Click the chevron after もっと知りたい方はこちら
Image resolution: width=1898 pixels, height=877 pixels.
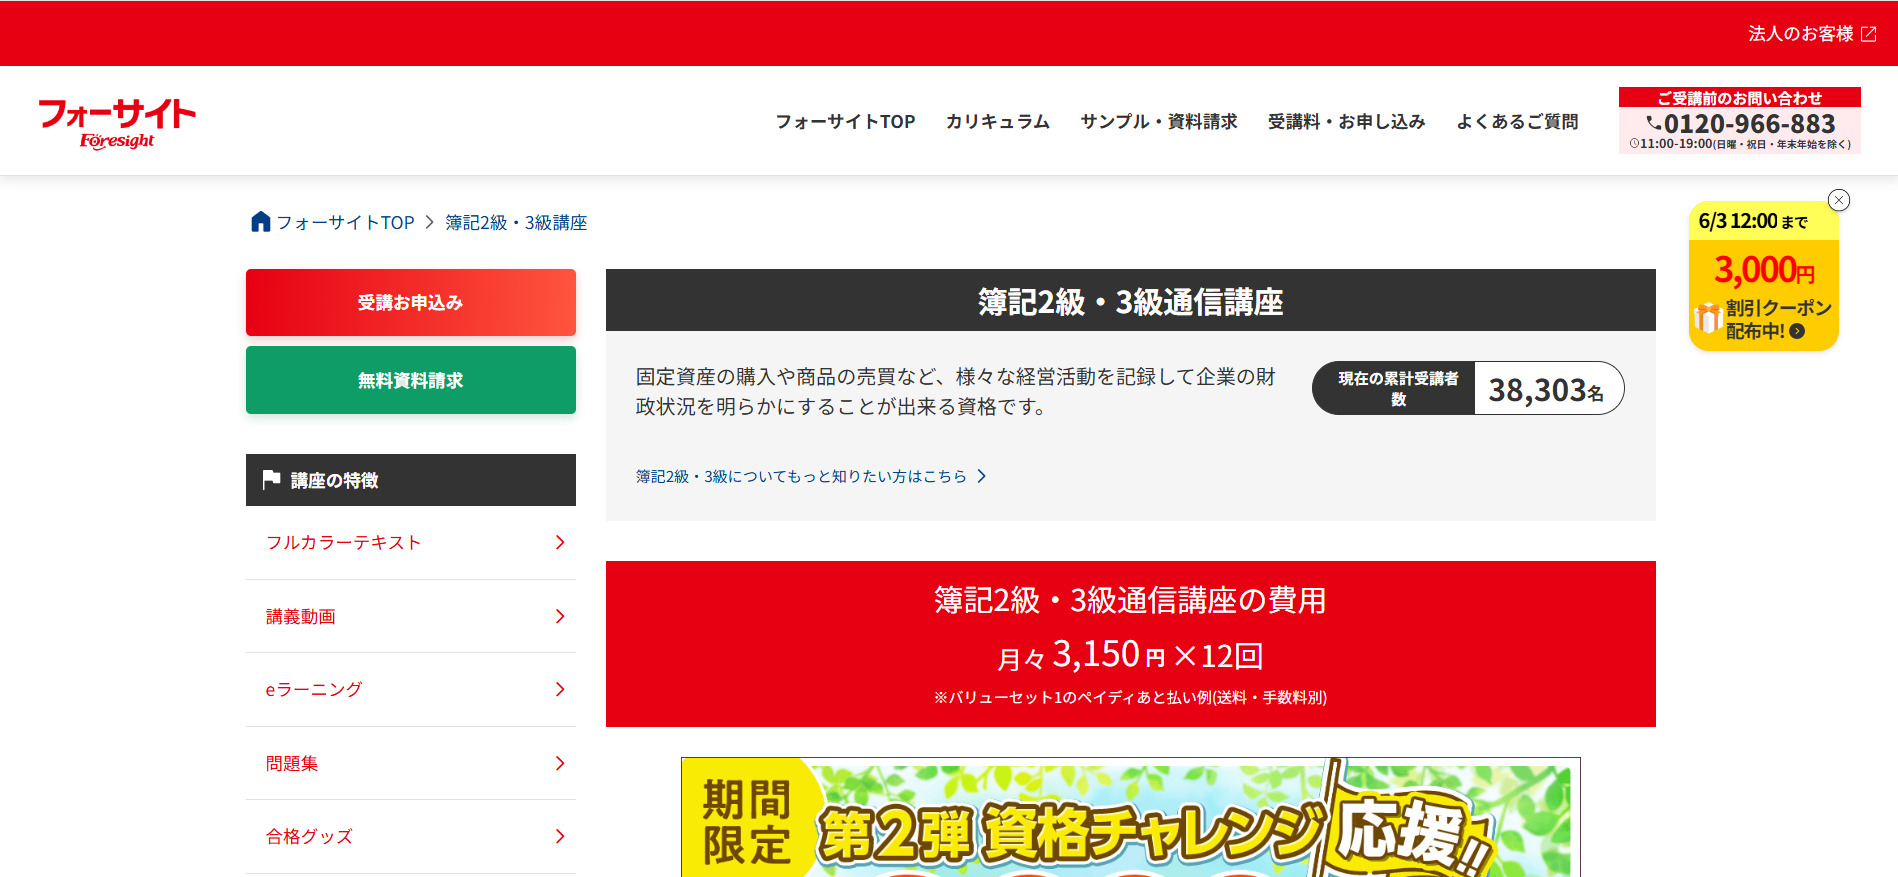pyautogui.click(x=981, y=476)
